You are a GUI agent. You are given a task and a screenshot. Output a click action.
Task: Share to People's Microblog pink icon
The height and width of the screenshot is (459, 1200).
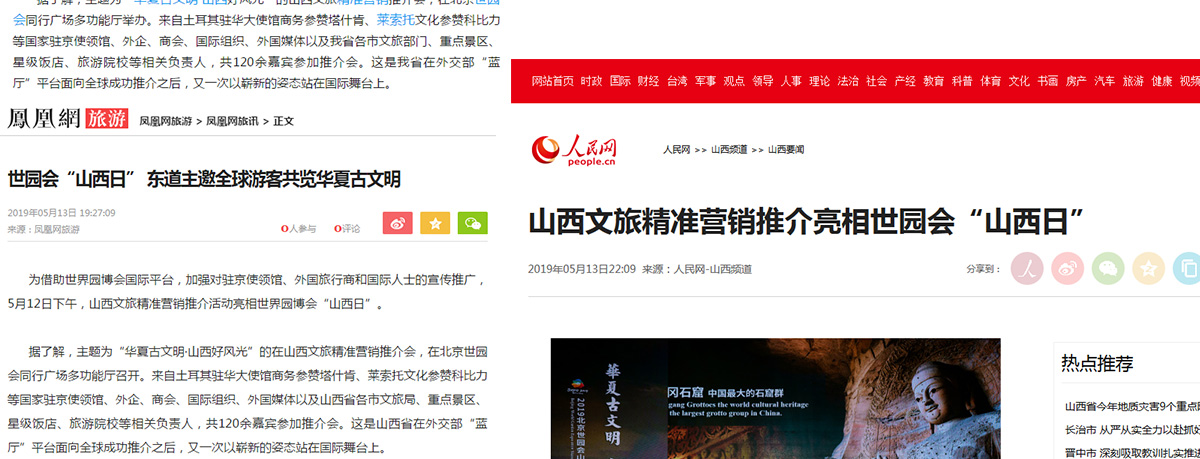point(1027,268)
